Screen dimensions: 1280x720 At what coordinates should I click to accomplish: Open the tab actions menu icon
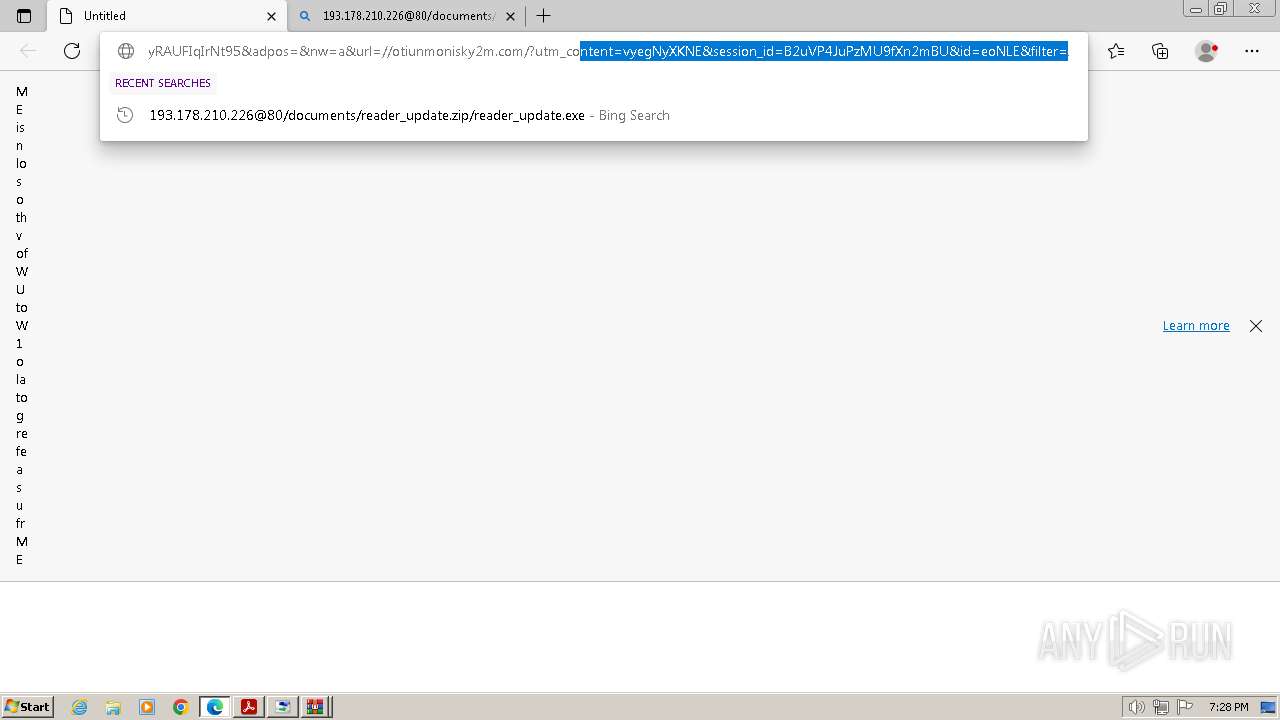tap(24, 16)
